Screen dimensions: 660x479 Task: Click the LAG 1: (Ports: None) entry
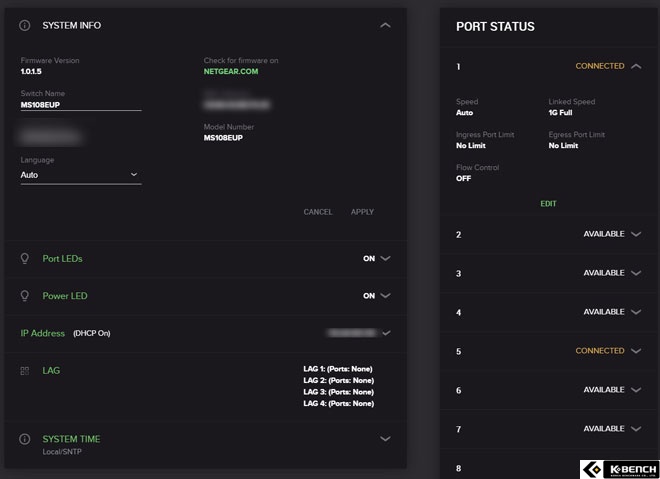tap(338, 369)
